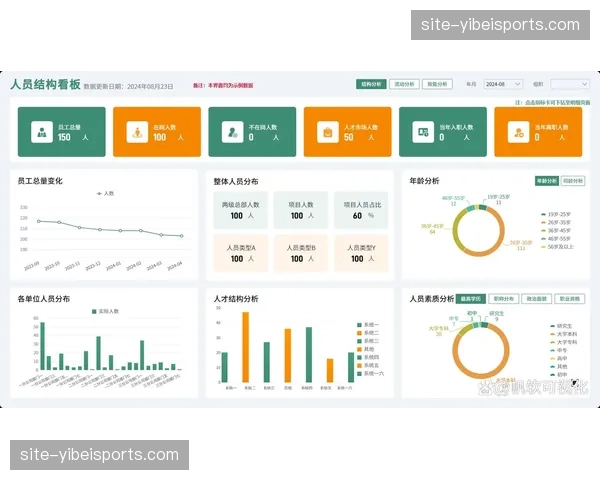Toggle the 人数 line chart legend marker
Screen dimensions: 600x480
pos(99,193)
